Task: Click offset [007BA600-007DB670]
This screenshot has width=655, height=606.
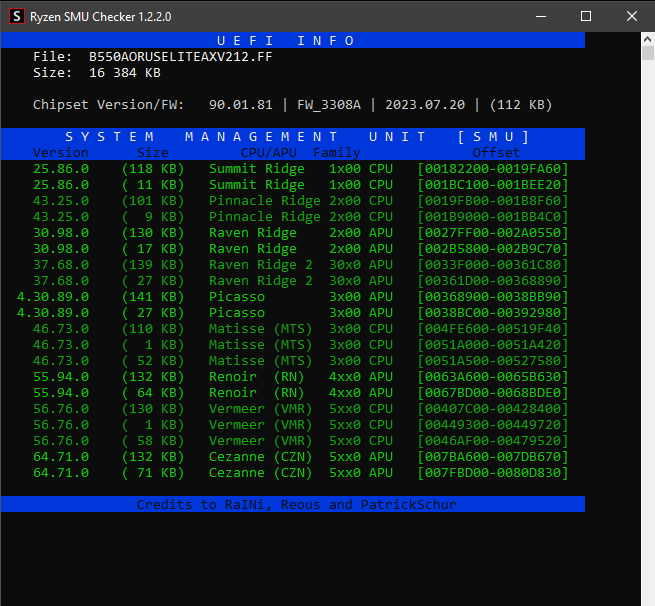Action: 493,457
